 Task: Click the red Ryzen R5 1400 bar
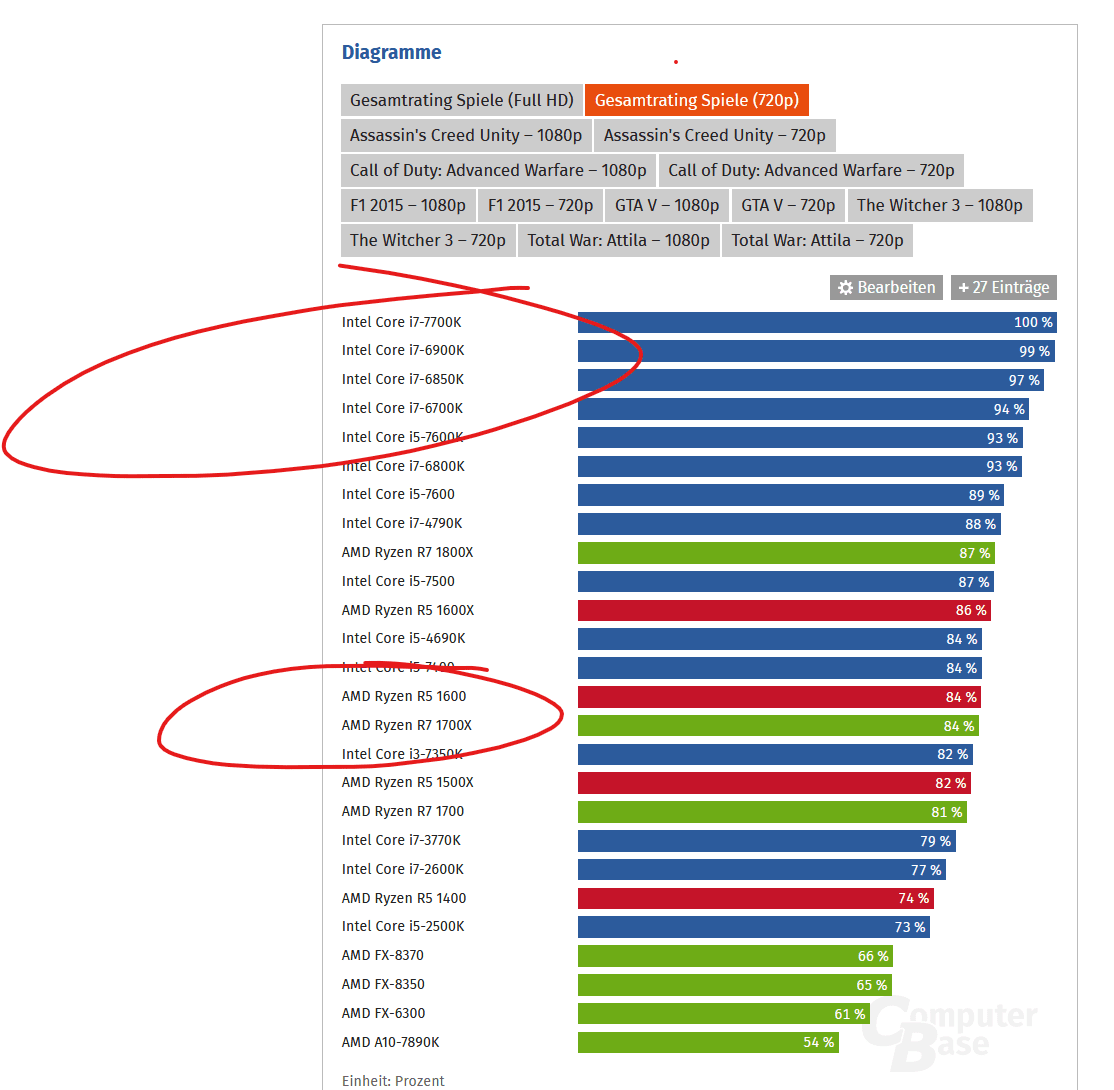tap(755, 898)
